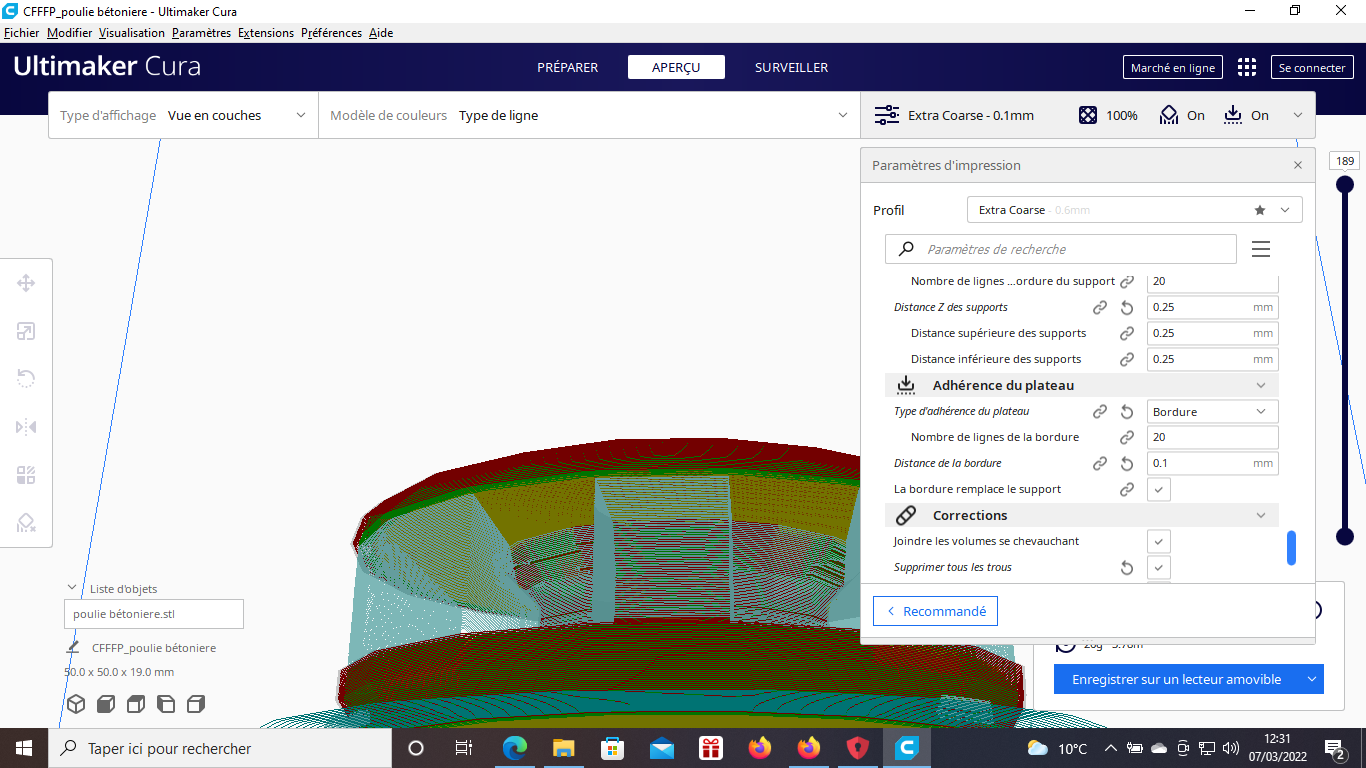Image resolution: width=1366 pixels, height=768 pixels.
Task: Open Cura from the Windows taskbar
Action: coord(907,748)
